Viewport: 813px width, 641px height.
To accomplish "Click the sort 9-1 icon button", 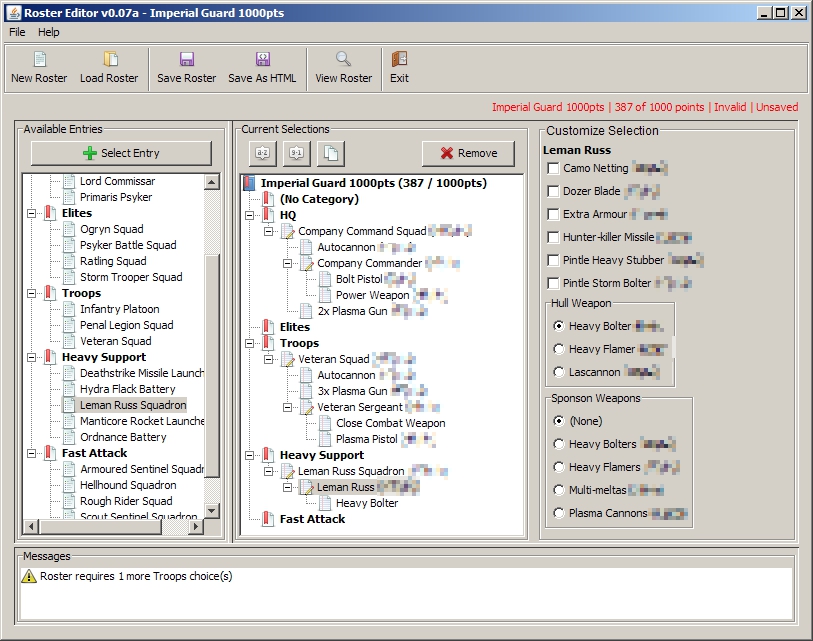I will [297, 153].
